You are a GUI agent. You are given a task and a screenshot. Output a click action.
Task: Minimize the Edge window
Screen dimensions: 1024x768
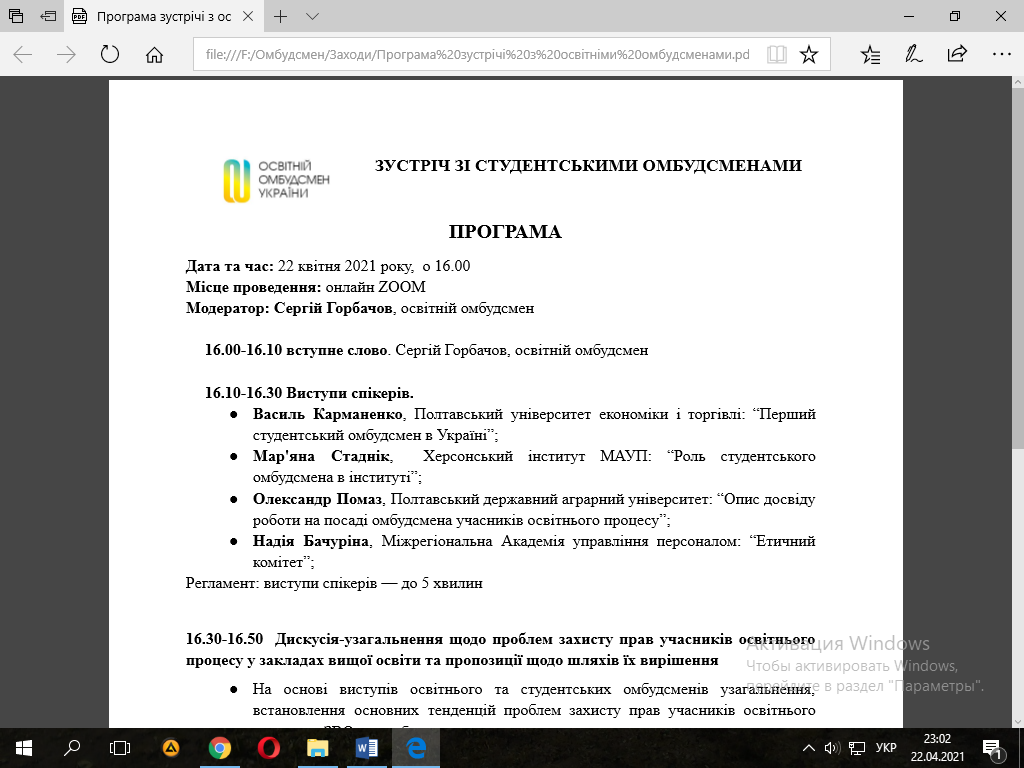[x=908, y=16]
